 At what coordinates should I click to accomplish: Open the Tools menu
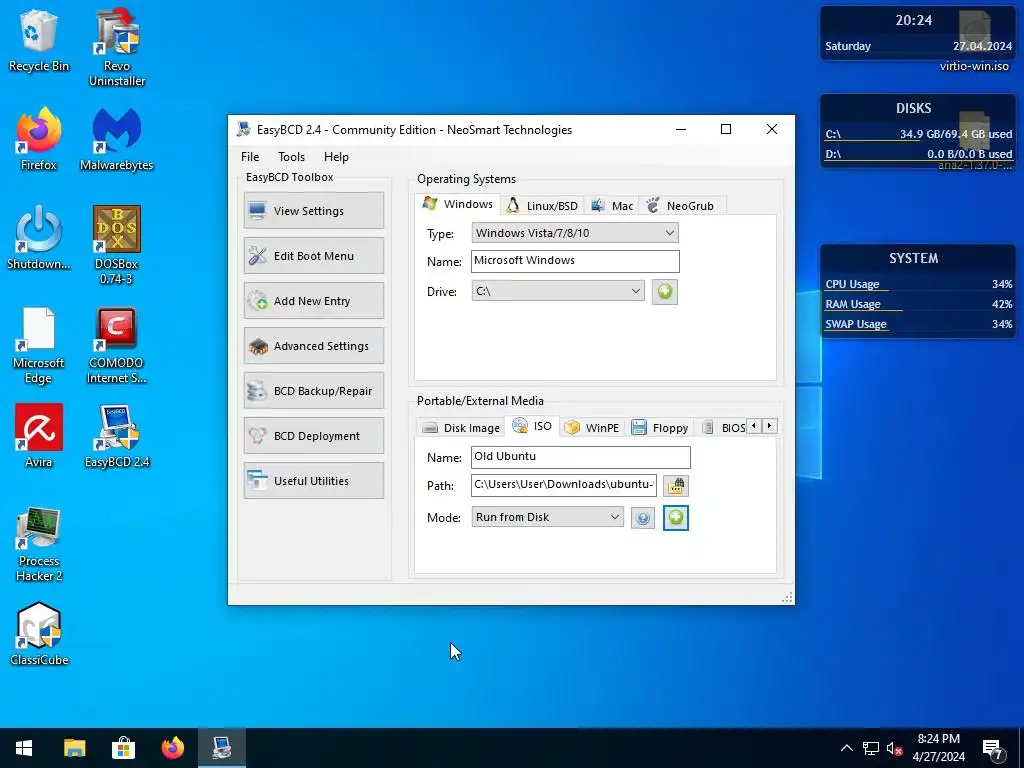[x=291, y=157]
